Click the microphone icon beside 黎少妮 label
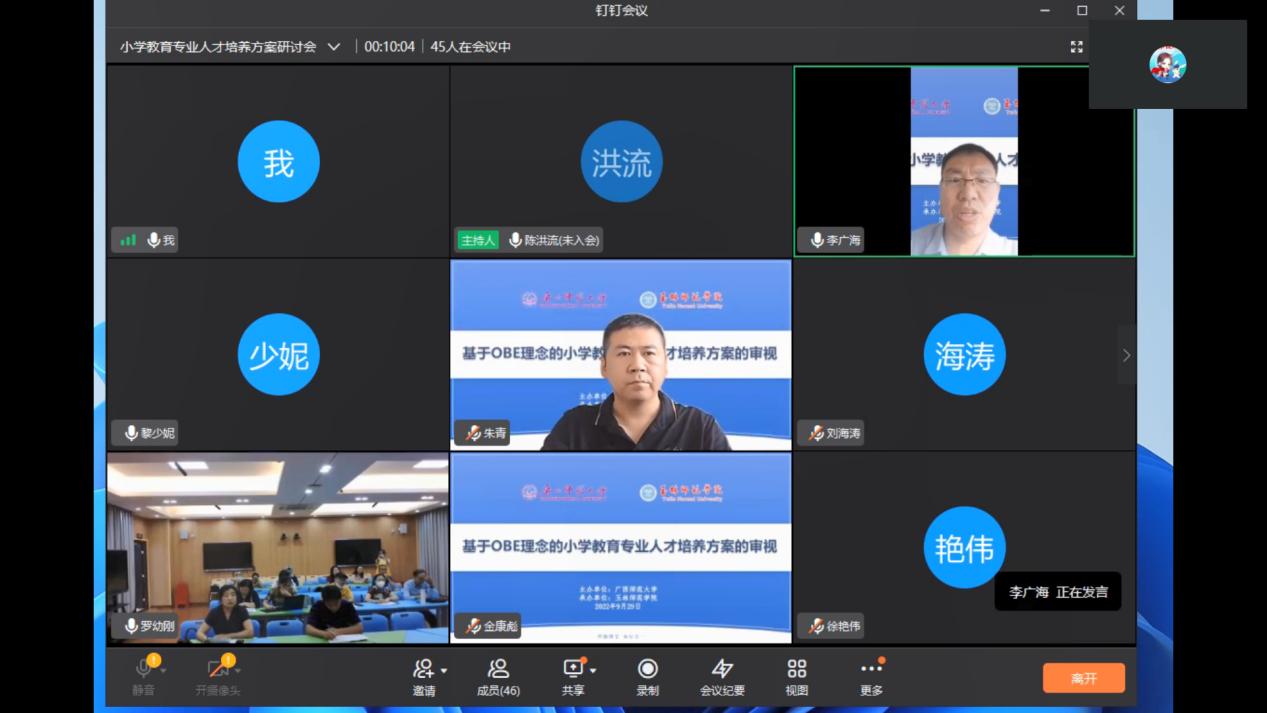This screenshot has width=1267, height=713. (x=131, y=433)
